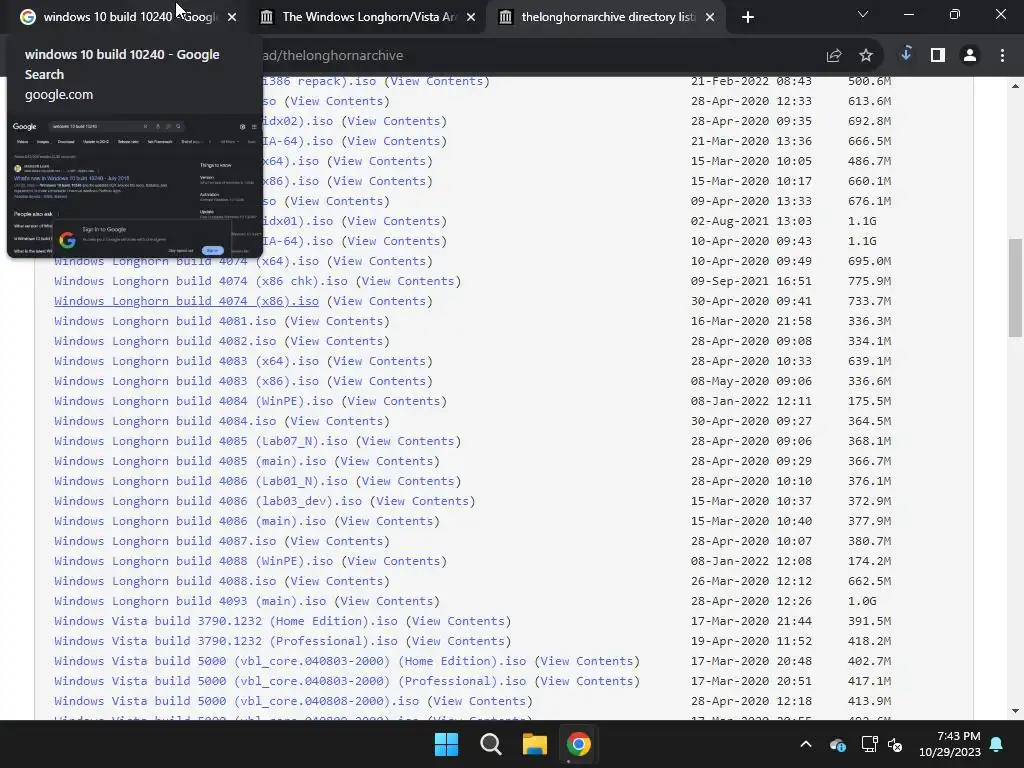Open notifications bell icon
The image size is (1024, 768).
pyautogui.click(x=997, y=744)
